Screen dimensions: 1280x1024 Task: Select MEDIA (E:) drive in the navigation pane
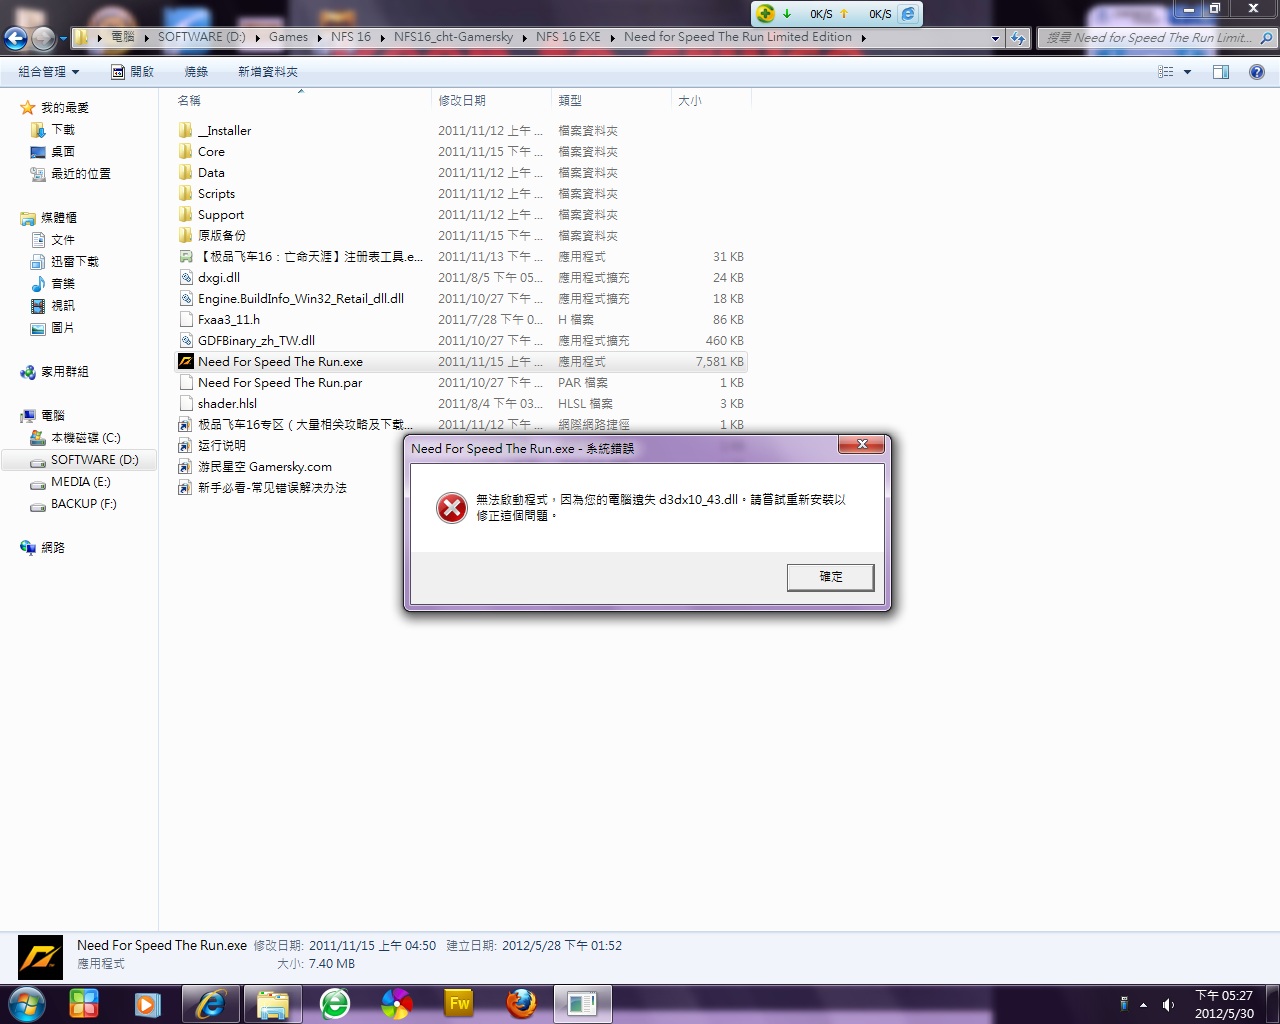click(x=81, y=482)
